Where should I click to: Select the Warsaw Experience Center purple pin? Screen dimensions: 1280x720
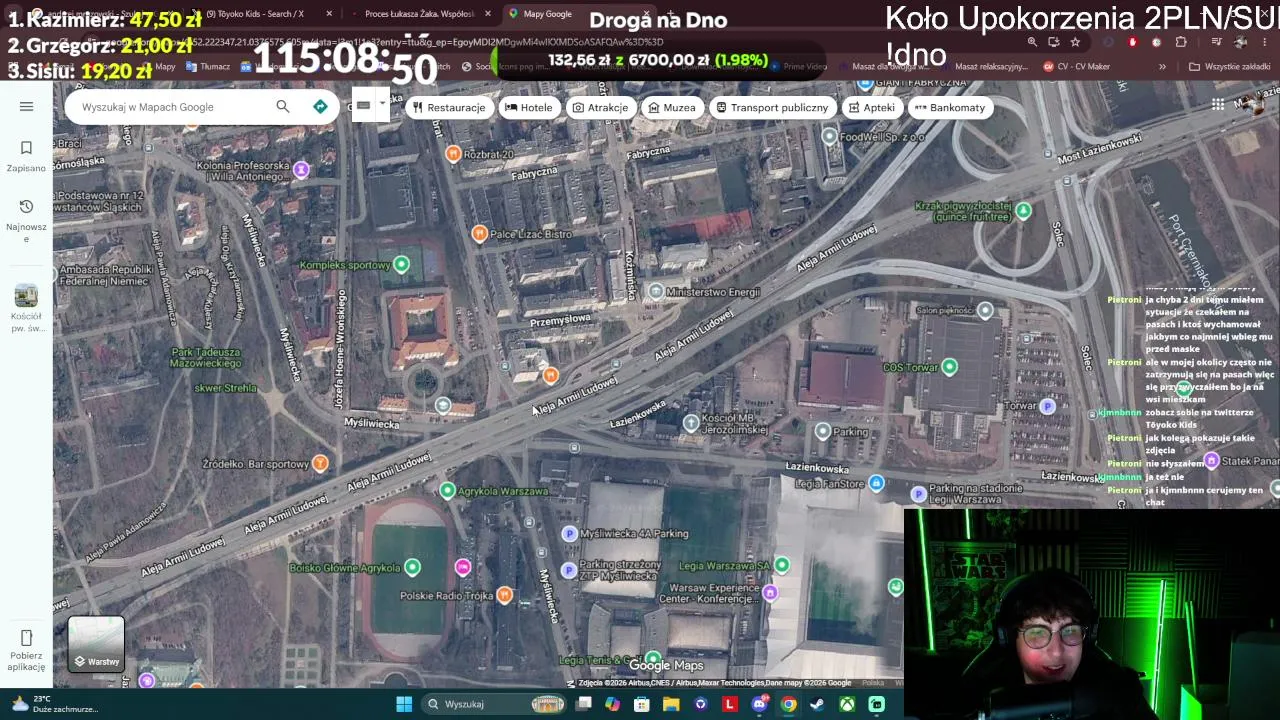click(x=770, y=592)
